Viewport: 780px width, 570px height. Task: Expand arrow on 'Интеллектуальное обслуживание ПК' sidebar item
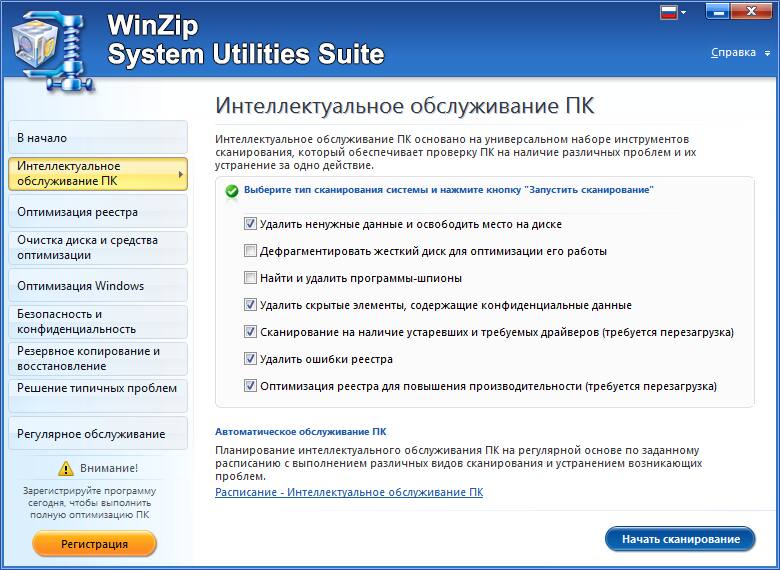(x=180, y=174)
